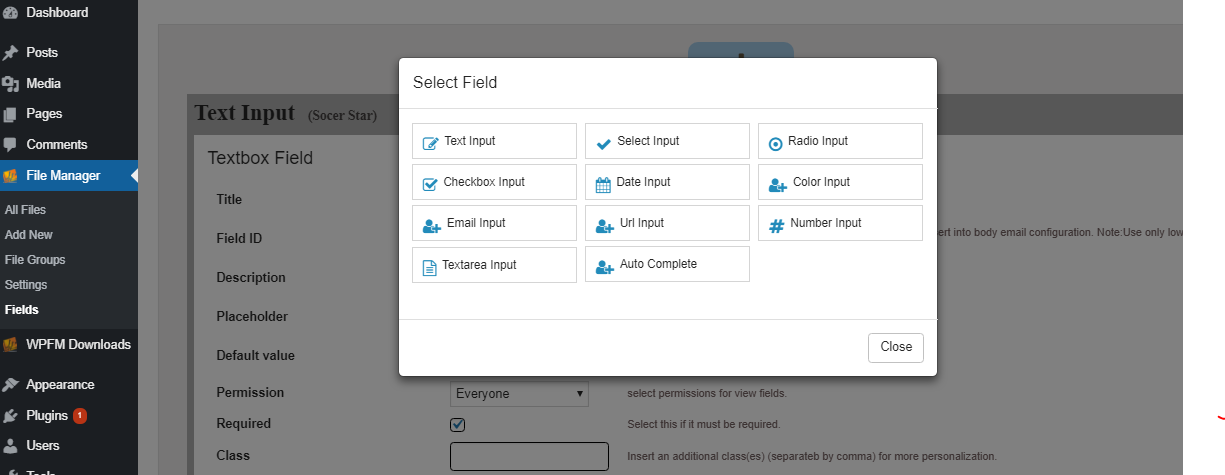1225x475 pixels.
Task: Close the Select Field dialog
Action: click(x=895, y=347)
